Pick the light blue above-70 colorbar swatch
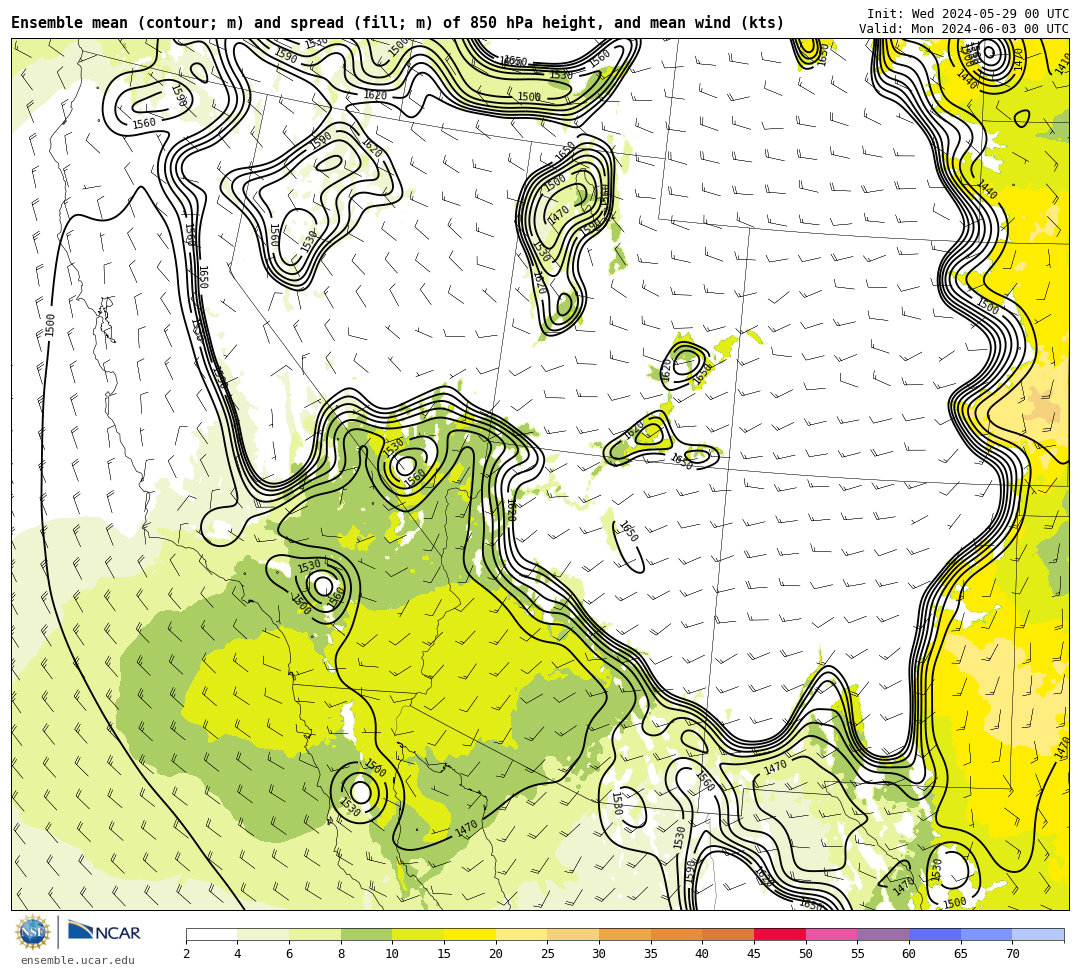This screenshot has height=973, width=1080. 1038,934
